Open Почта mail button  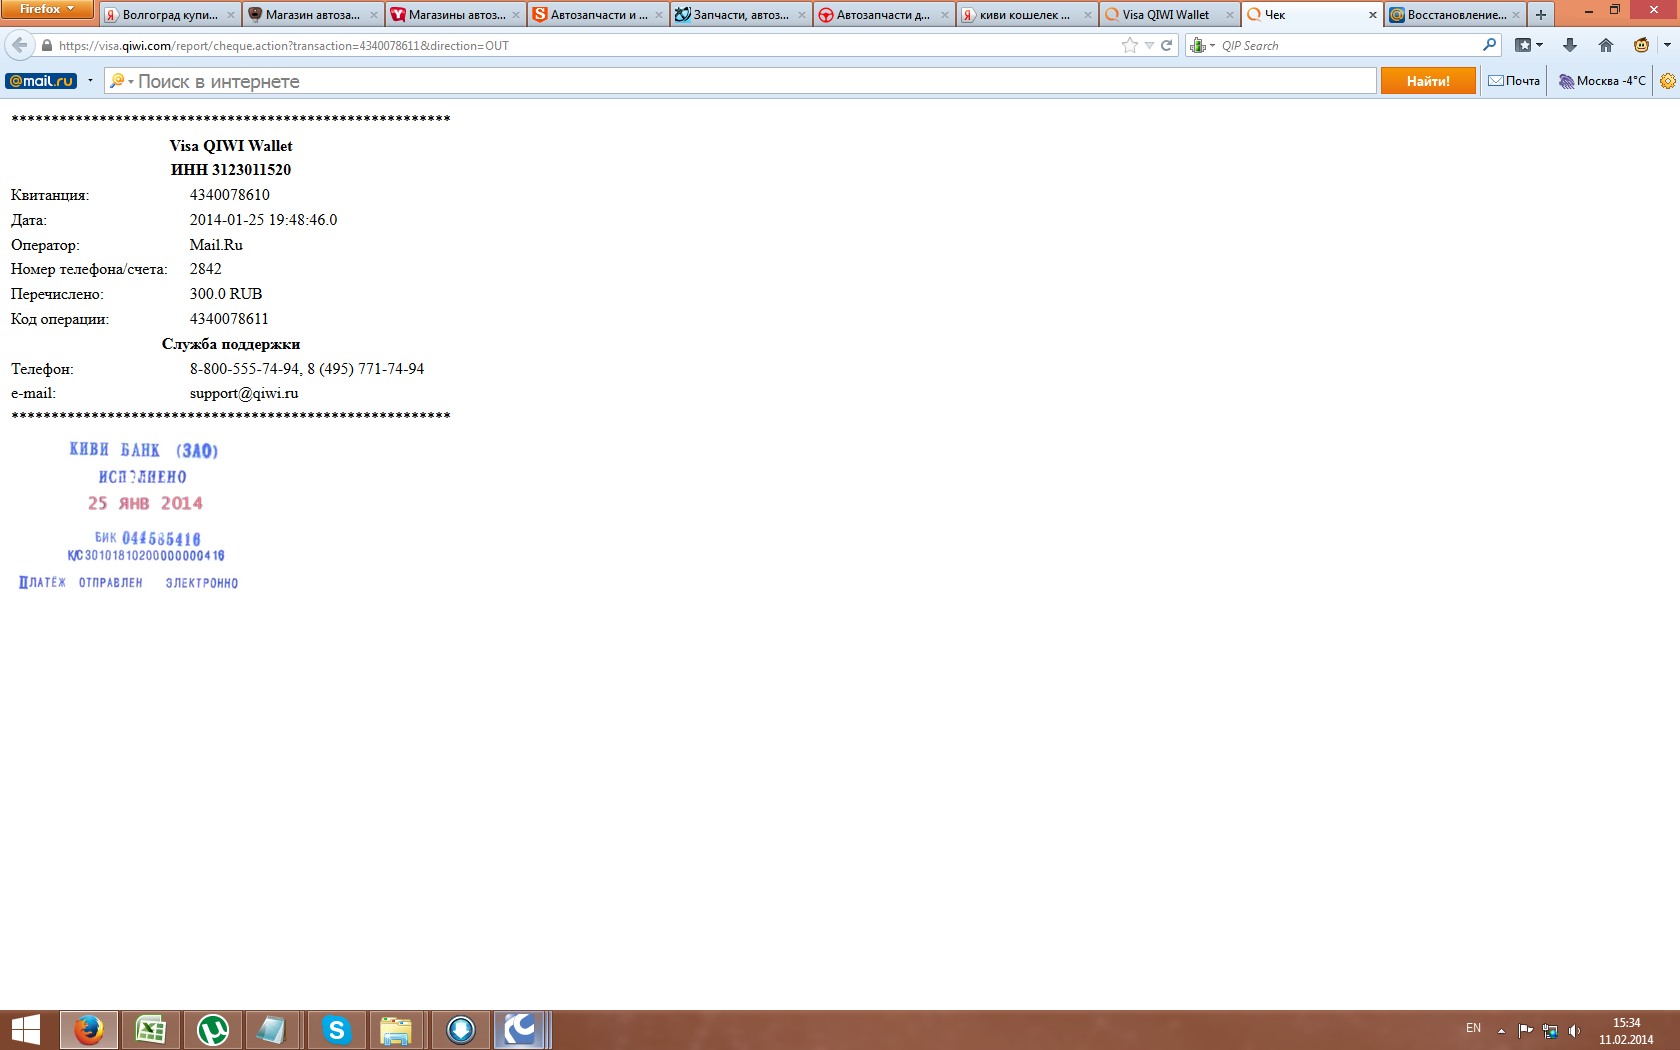pos(1514,81)
